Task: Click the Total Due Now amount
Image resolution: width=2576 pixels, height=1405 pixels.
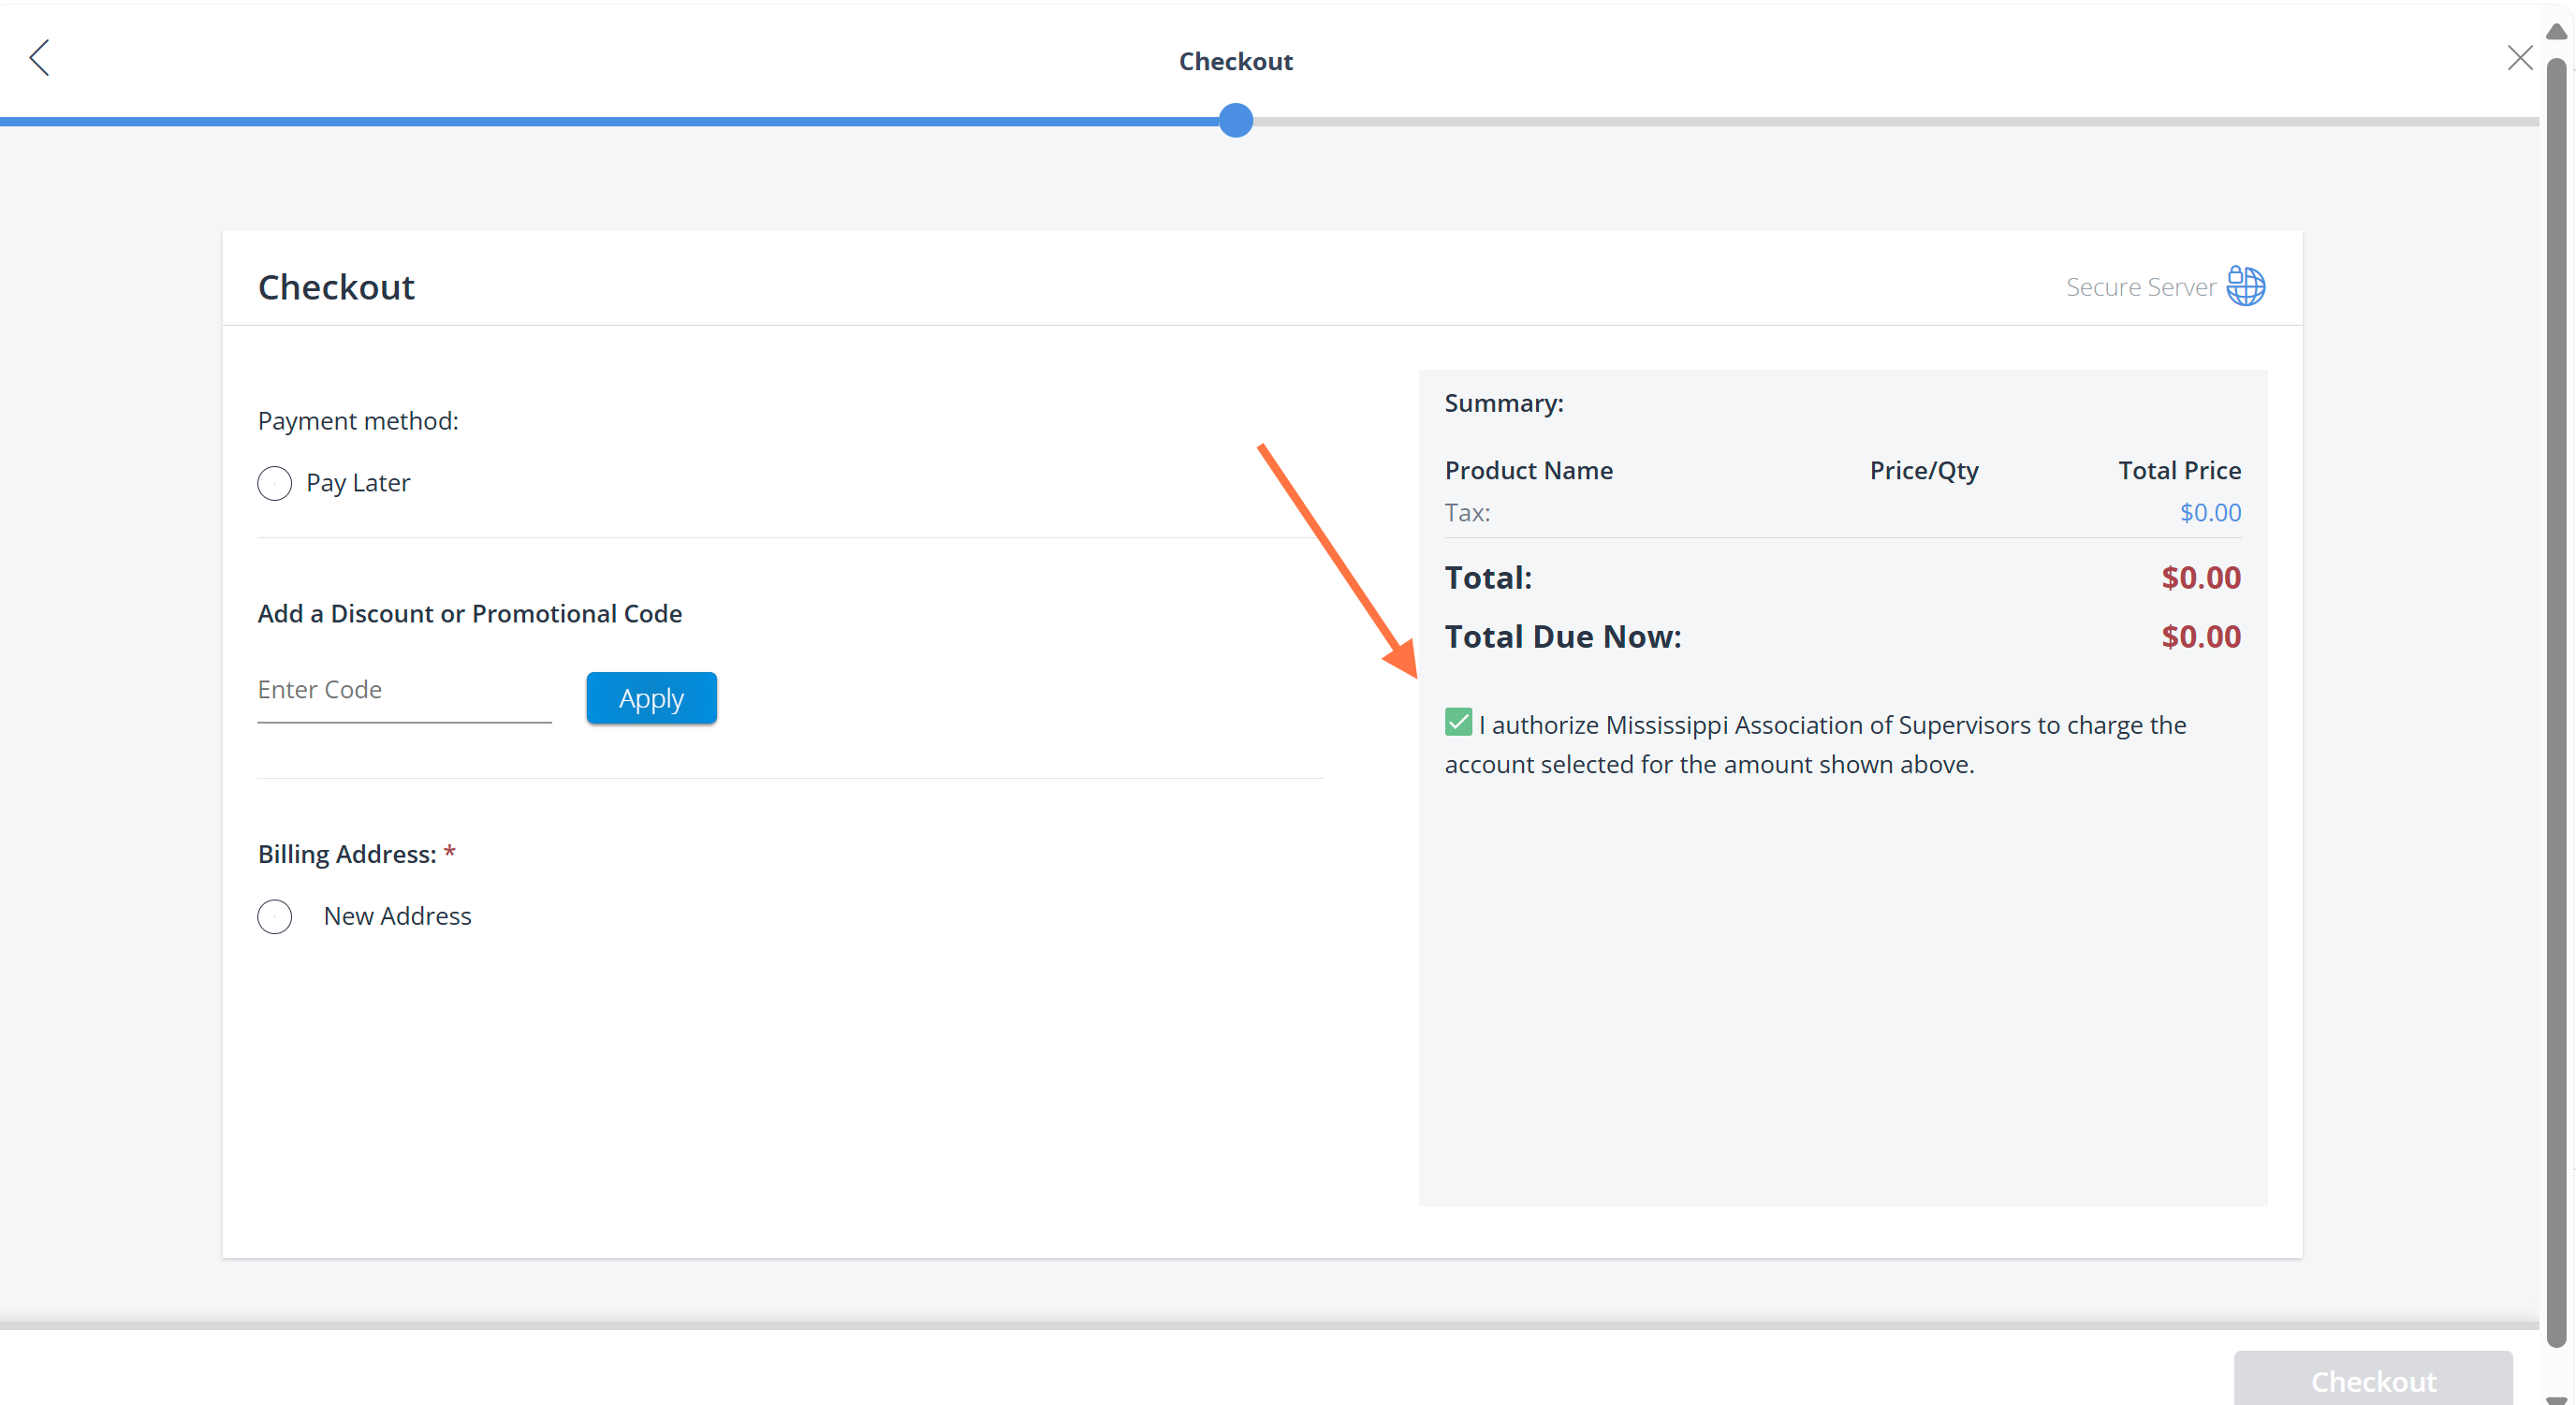Action: click(x=2200, y=637)
